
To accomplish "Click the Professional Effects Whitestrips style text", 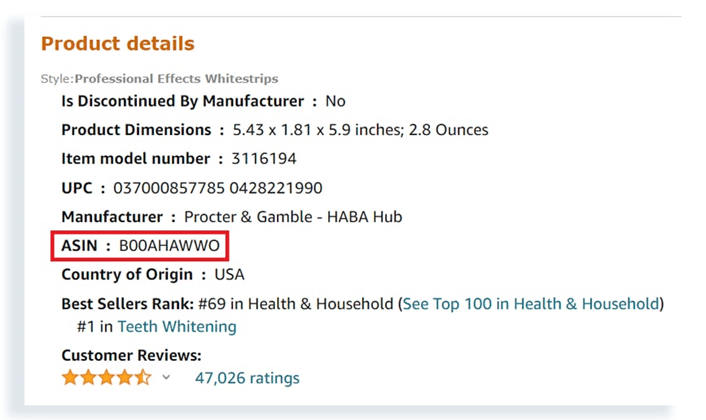I will [176, 78].
